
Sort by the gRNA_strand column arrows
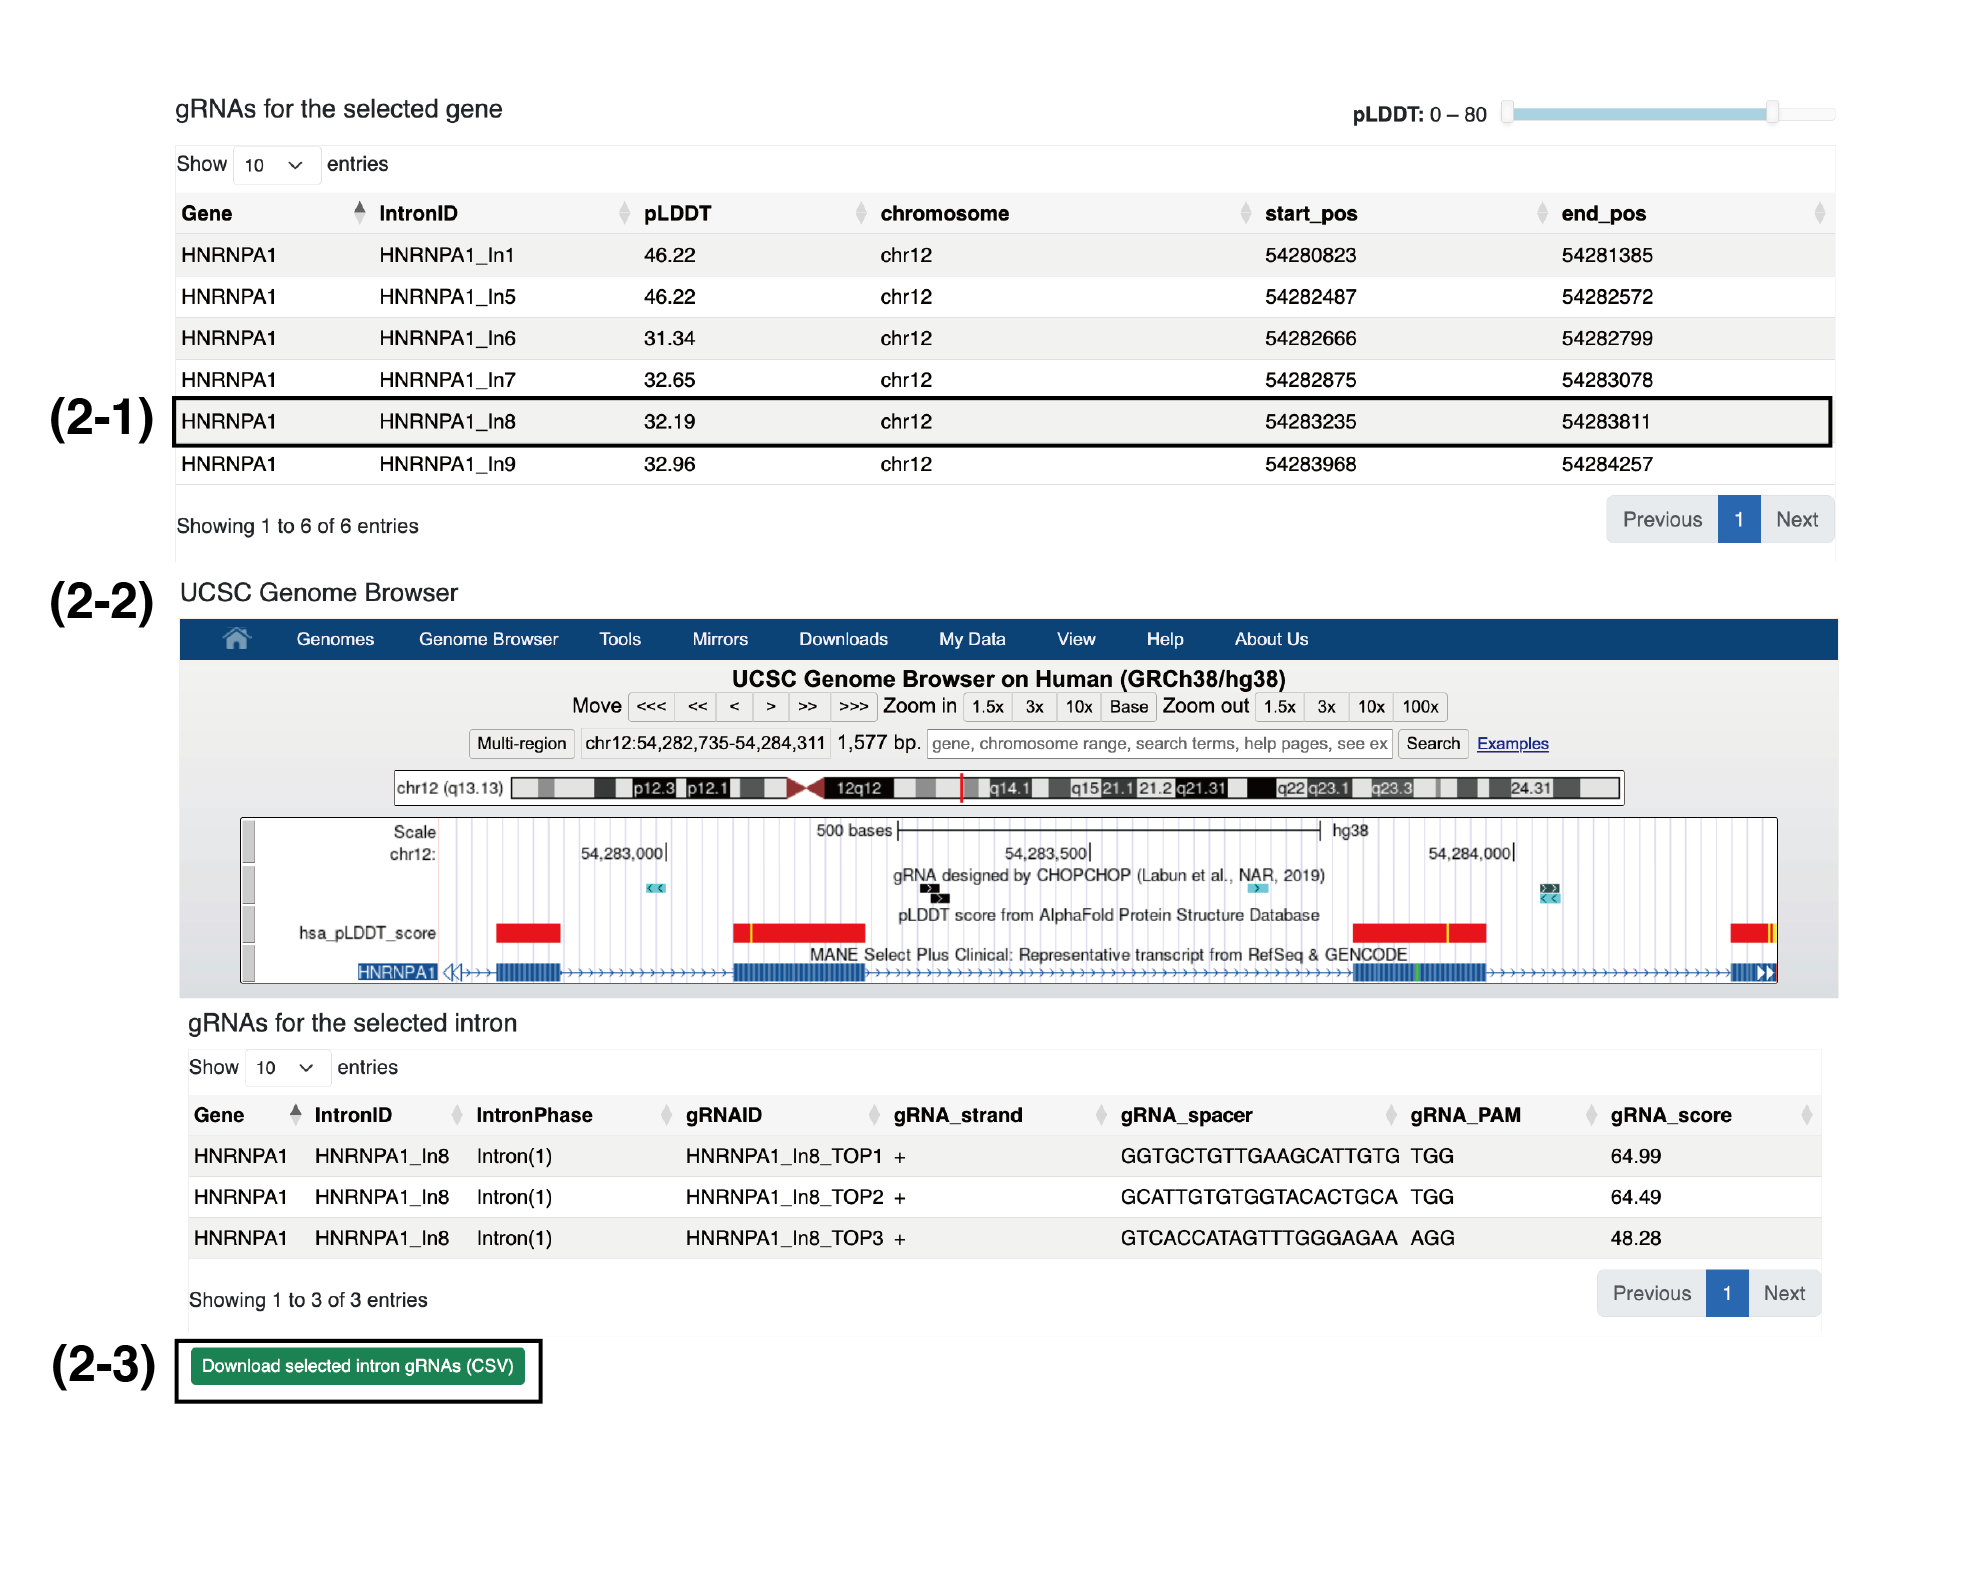(x=1100, y=1115)
